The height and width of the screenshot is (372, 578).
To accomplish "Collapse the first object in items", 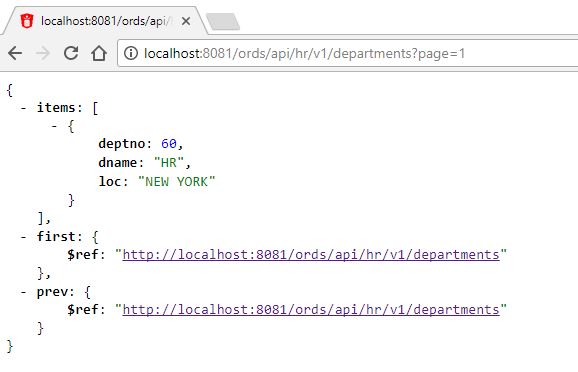I will coord(55,126).
